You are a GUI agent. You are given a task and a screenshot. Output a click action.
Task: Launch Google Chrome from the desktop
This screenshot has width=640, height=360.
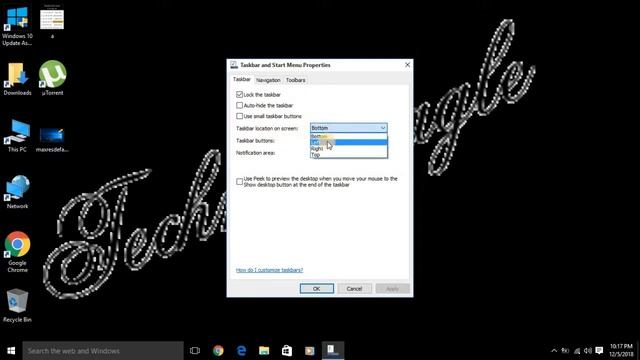tap(17, 252)
